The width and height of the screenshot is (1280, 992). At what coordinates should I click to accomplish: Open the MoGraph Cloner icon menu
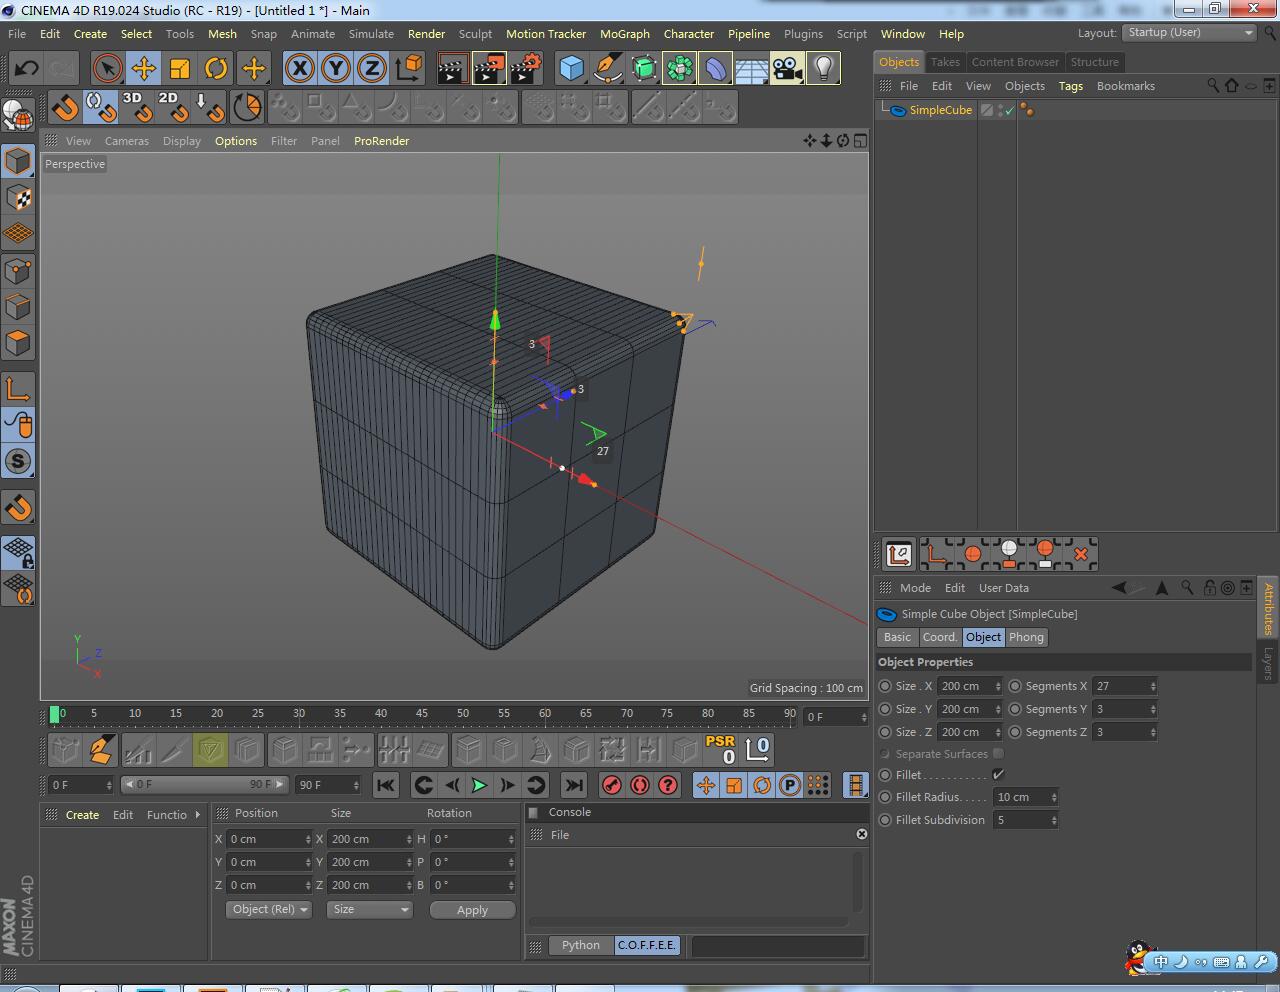click(682, 68)
